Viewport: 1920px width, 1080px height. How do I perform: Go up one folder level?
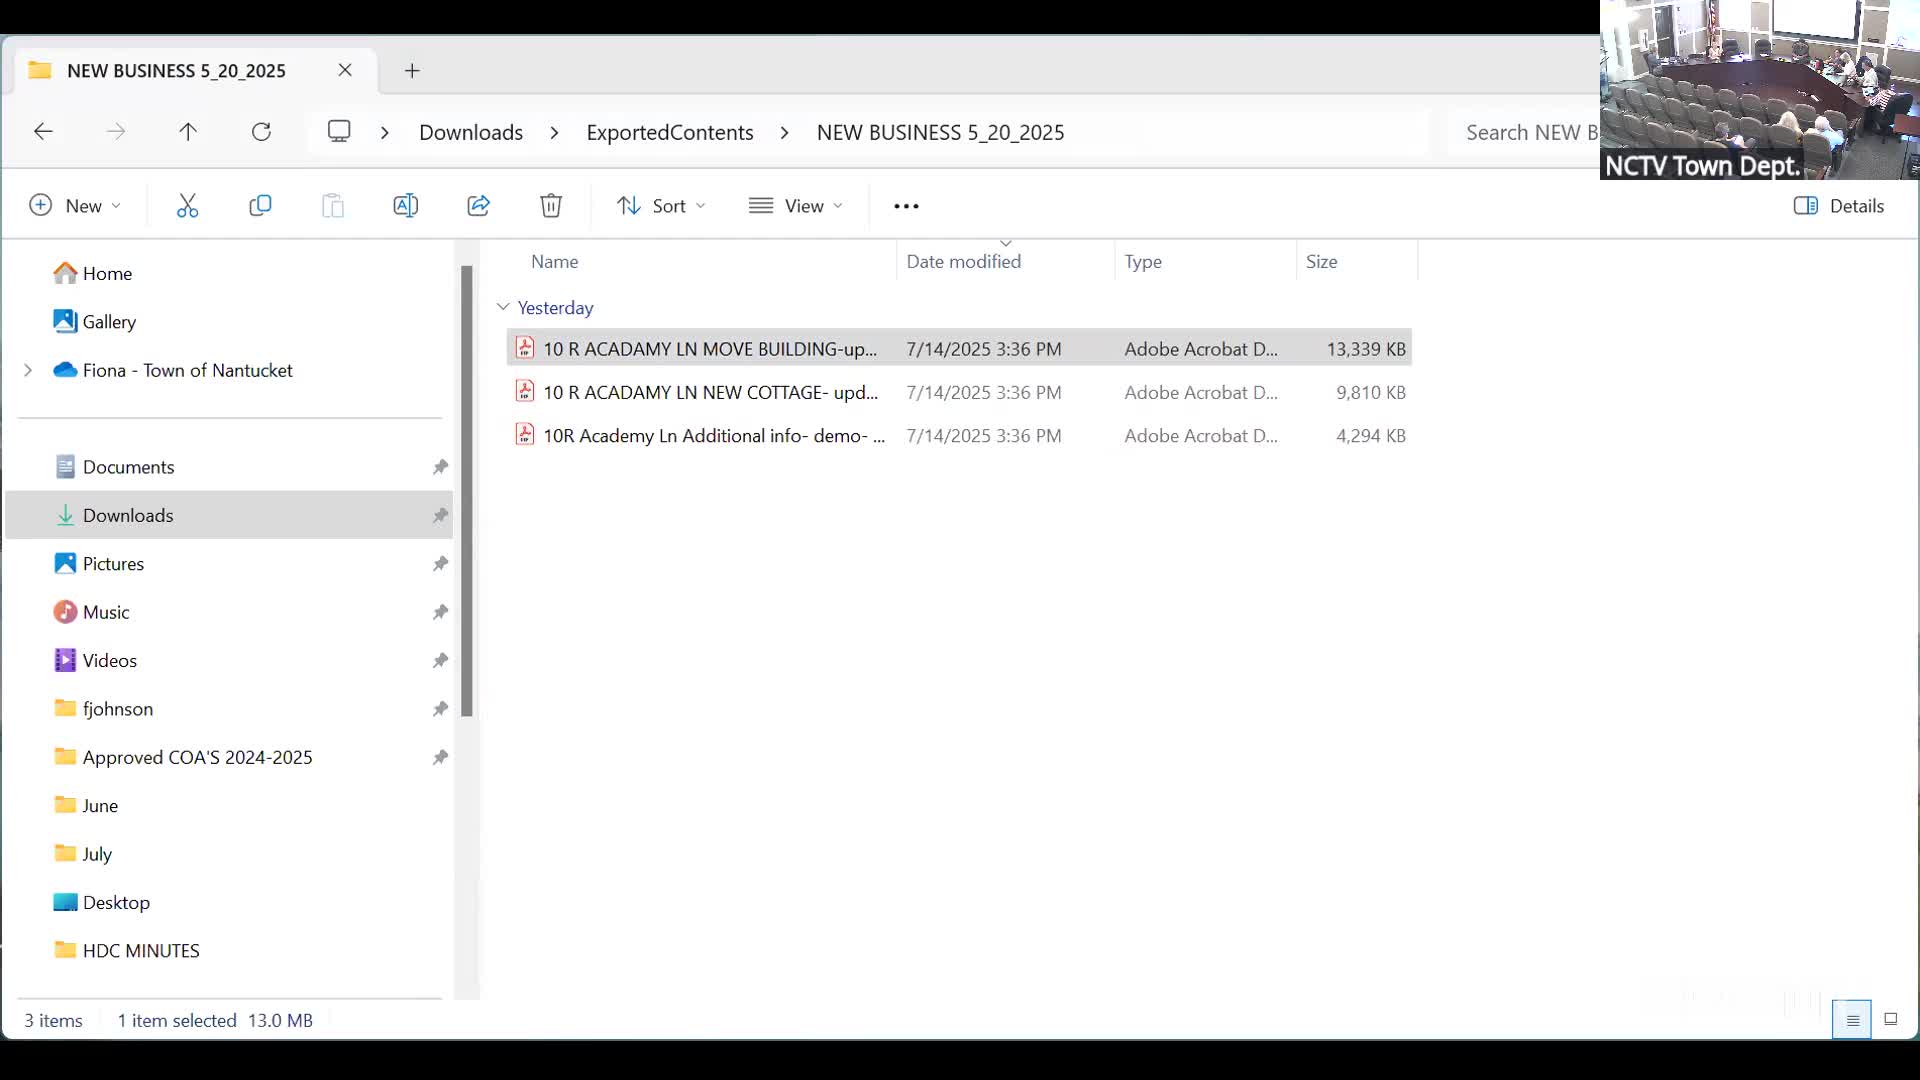(x=188, y=132)
